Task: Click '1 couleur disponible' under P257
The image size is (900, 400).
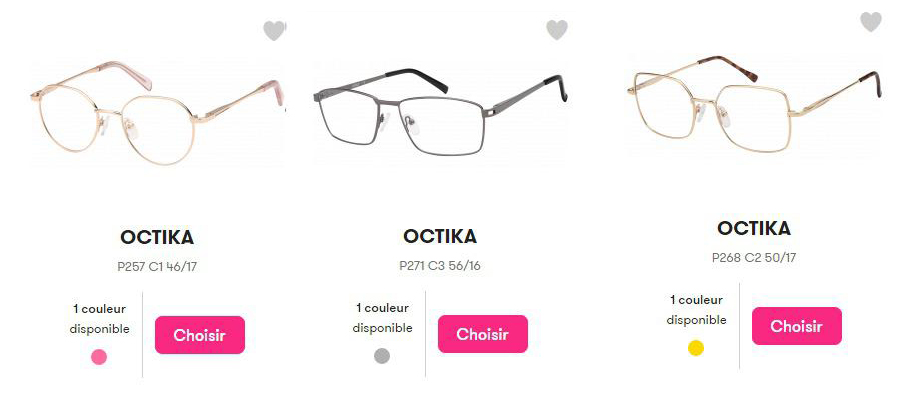Action: 99,319
